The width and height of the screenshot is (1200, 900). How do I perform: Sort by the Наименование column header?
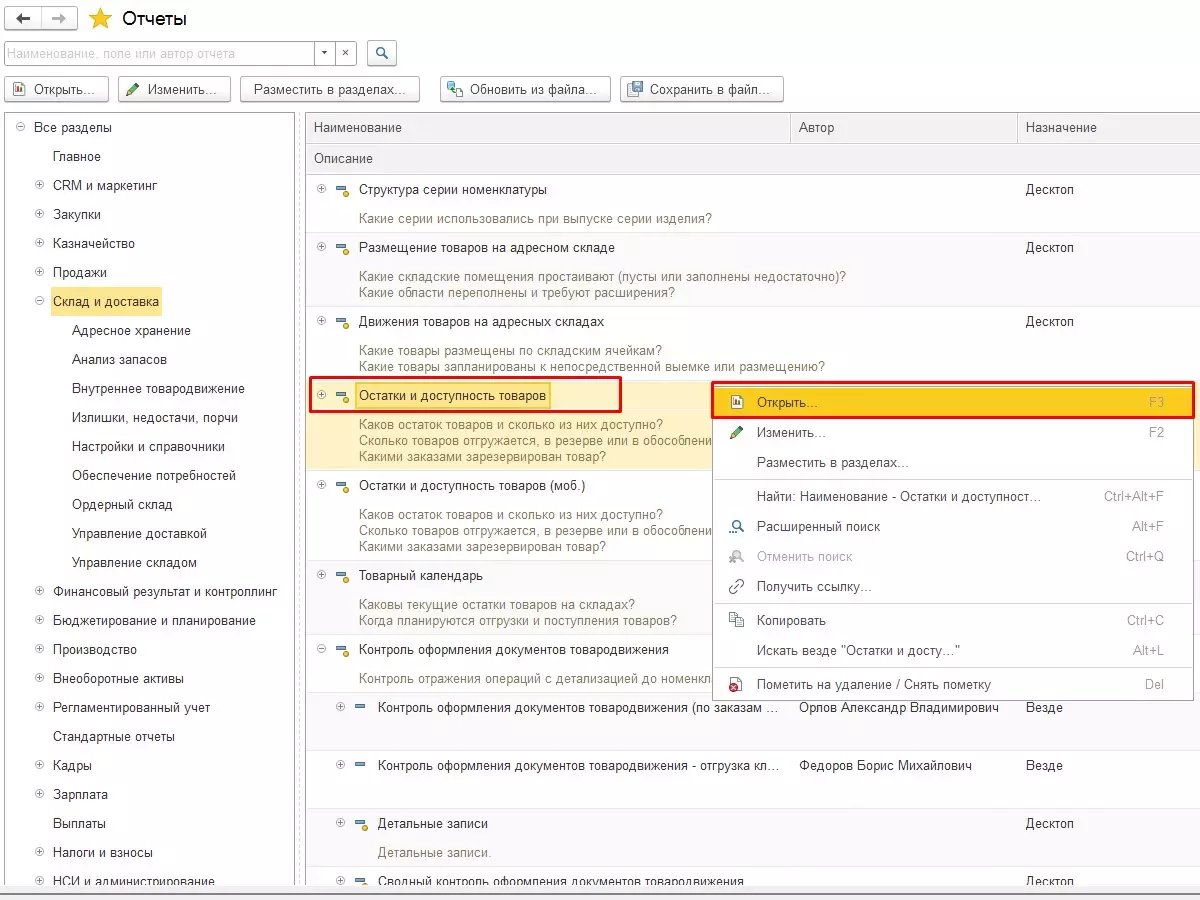coord(548,128)
